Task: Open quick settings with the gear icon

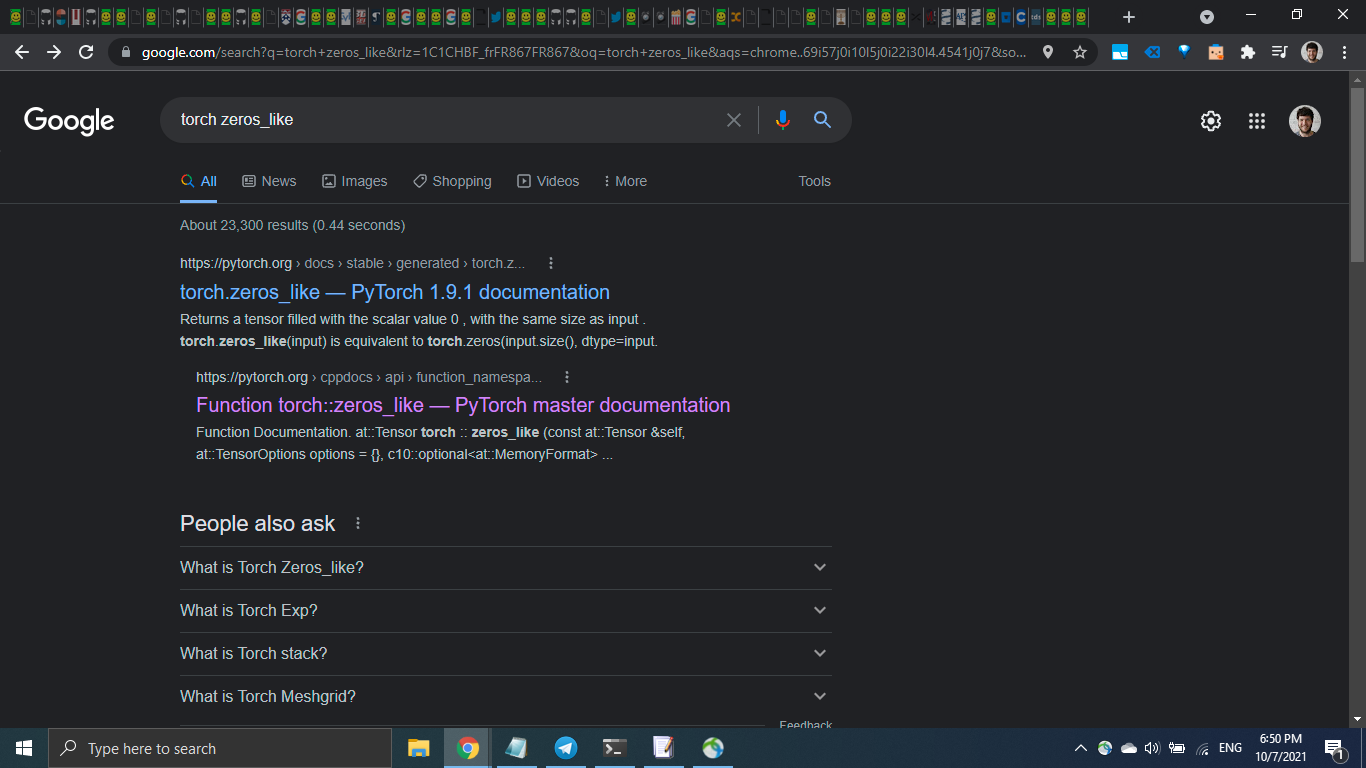Action: coord(1210,120)
